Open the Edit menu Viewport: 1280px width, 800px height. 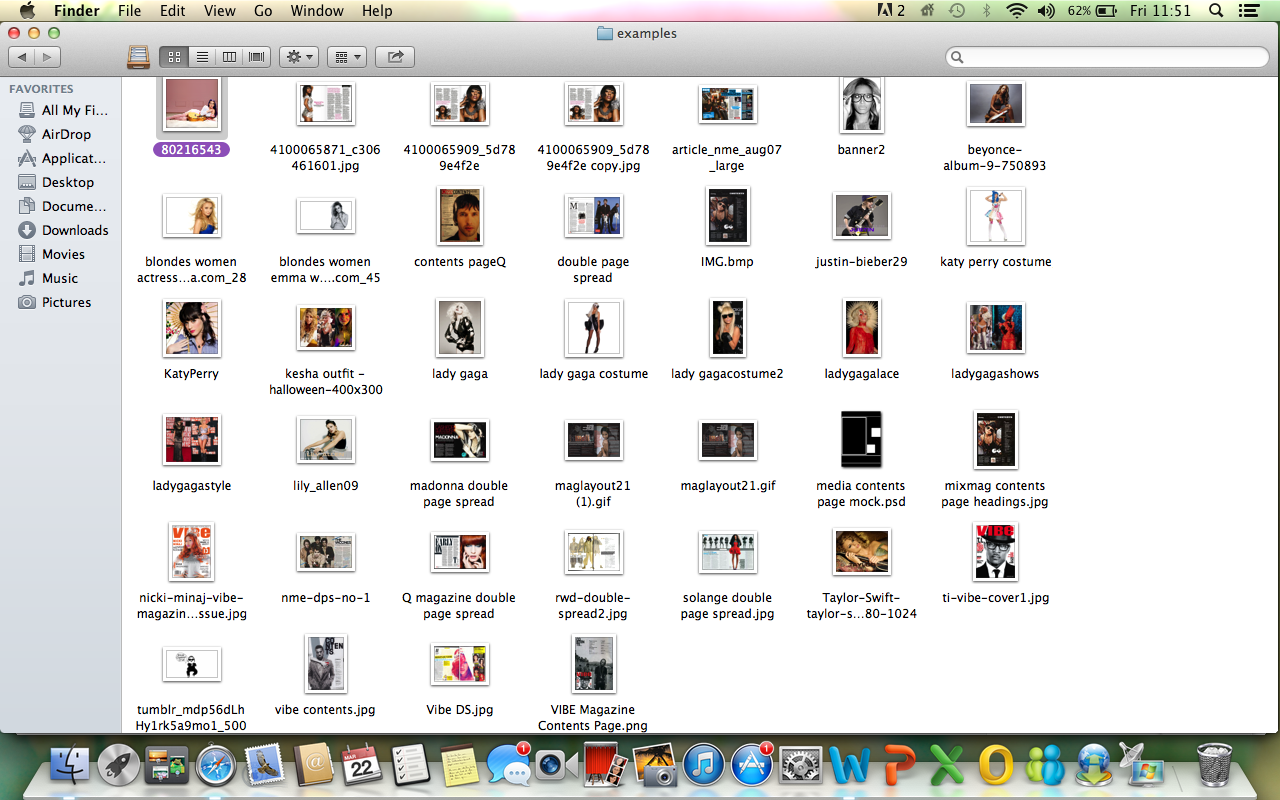(x=173, y=11)
